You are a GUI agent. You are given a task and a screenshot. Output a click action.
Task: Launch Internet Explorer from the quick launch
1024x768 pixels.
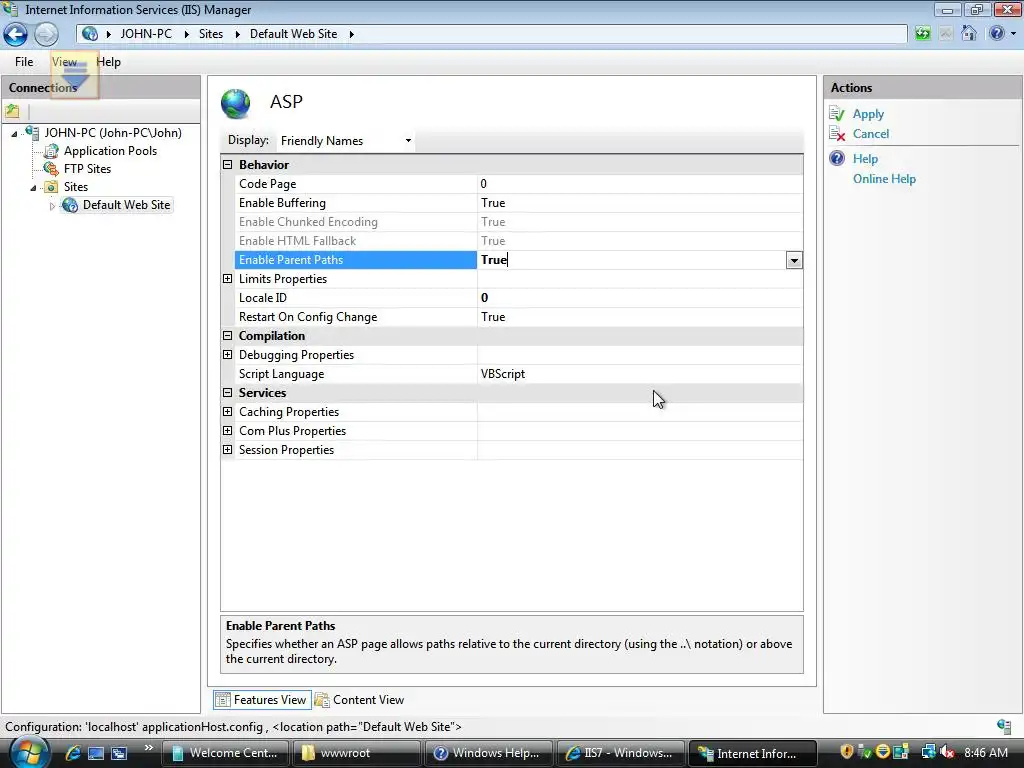coord(72,753)
